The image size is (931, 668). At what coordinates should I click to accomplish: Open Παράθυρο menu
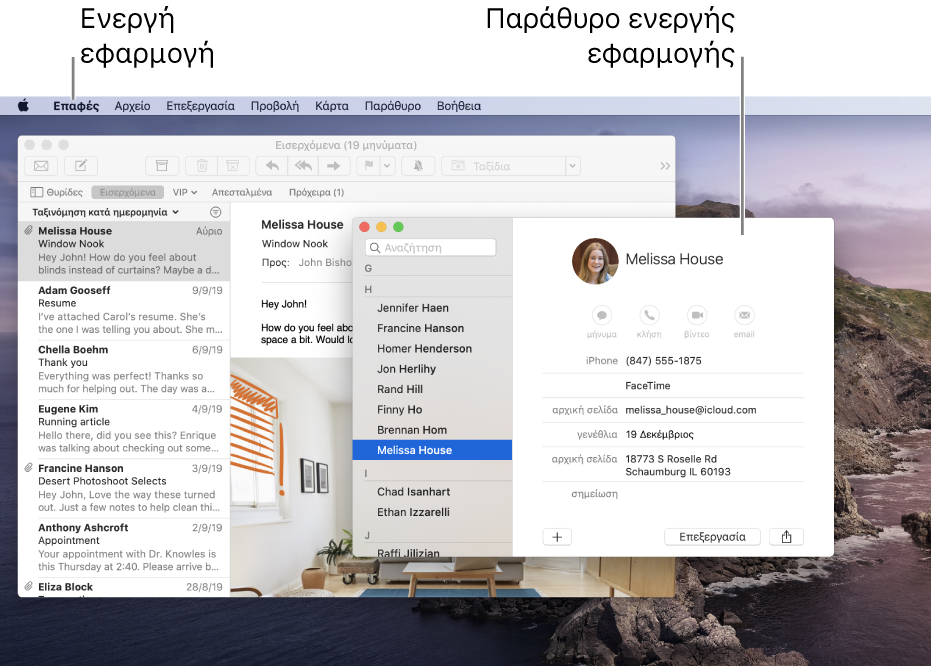[392, 106]
